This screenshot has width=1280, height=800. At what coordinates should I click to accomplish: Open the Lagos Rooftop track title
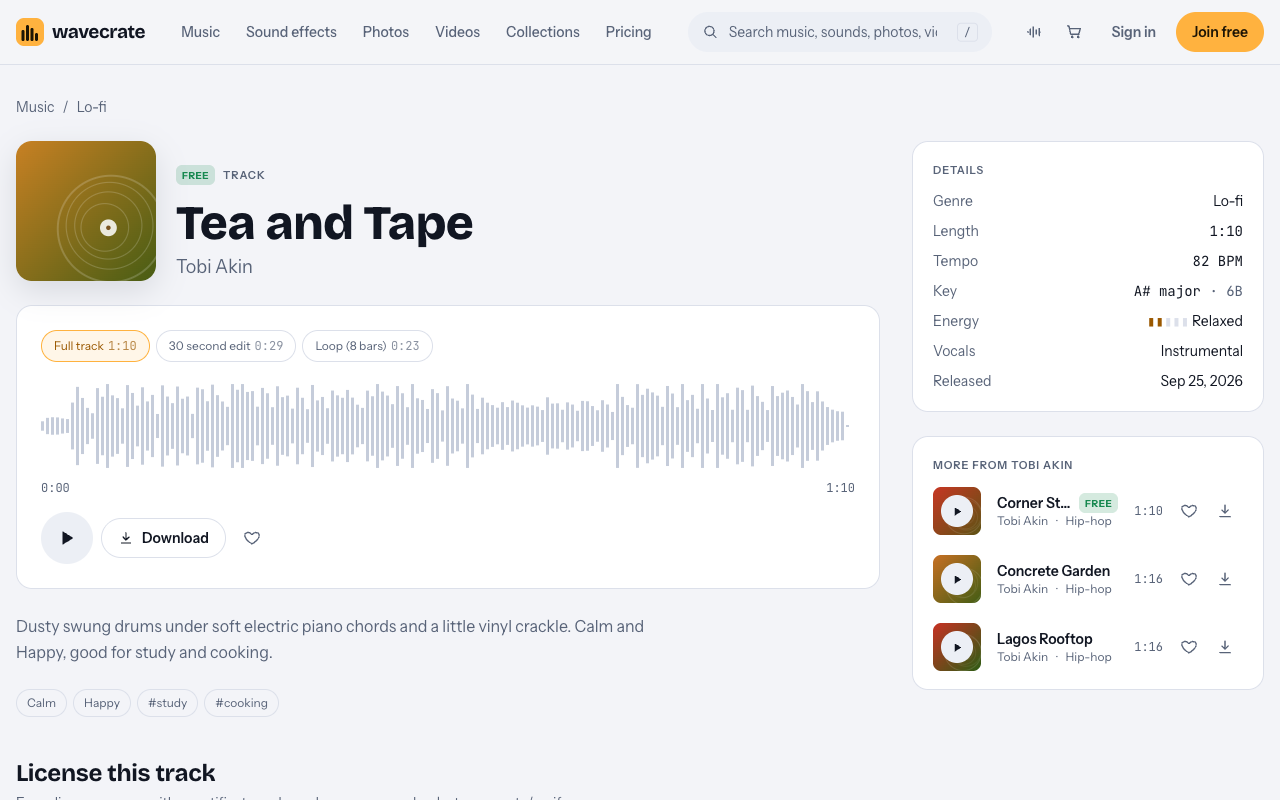1044,639
